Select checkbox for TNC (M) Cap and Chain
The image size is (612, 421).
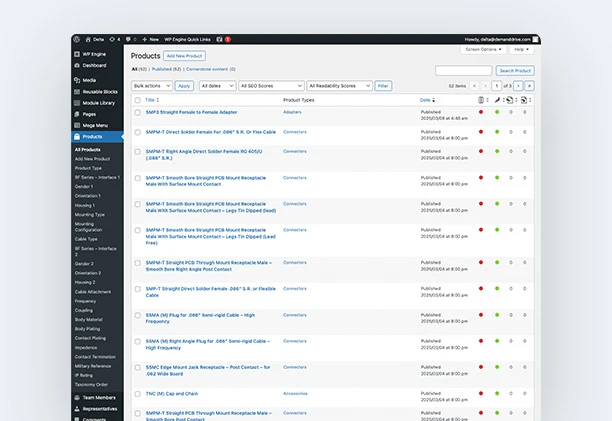(x=138, y=393)
